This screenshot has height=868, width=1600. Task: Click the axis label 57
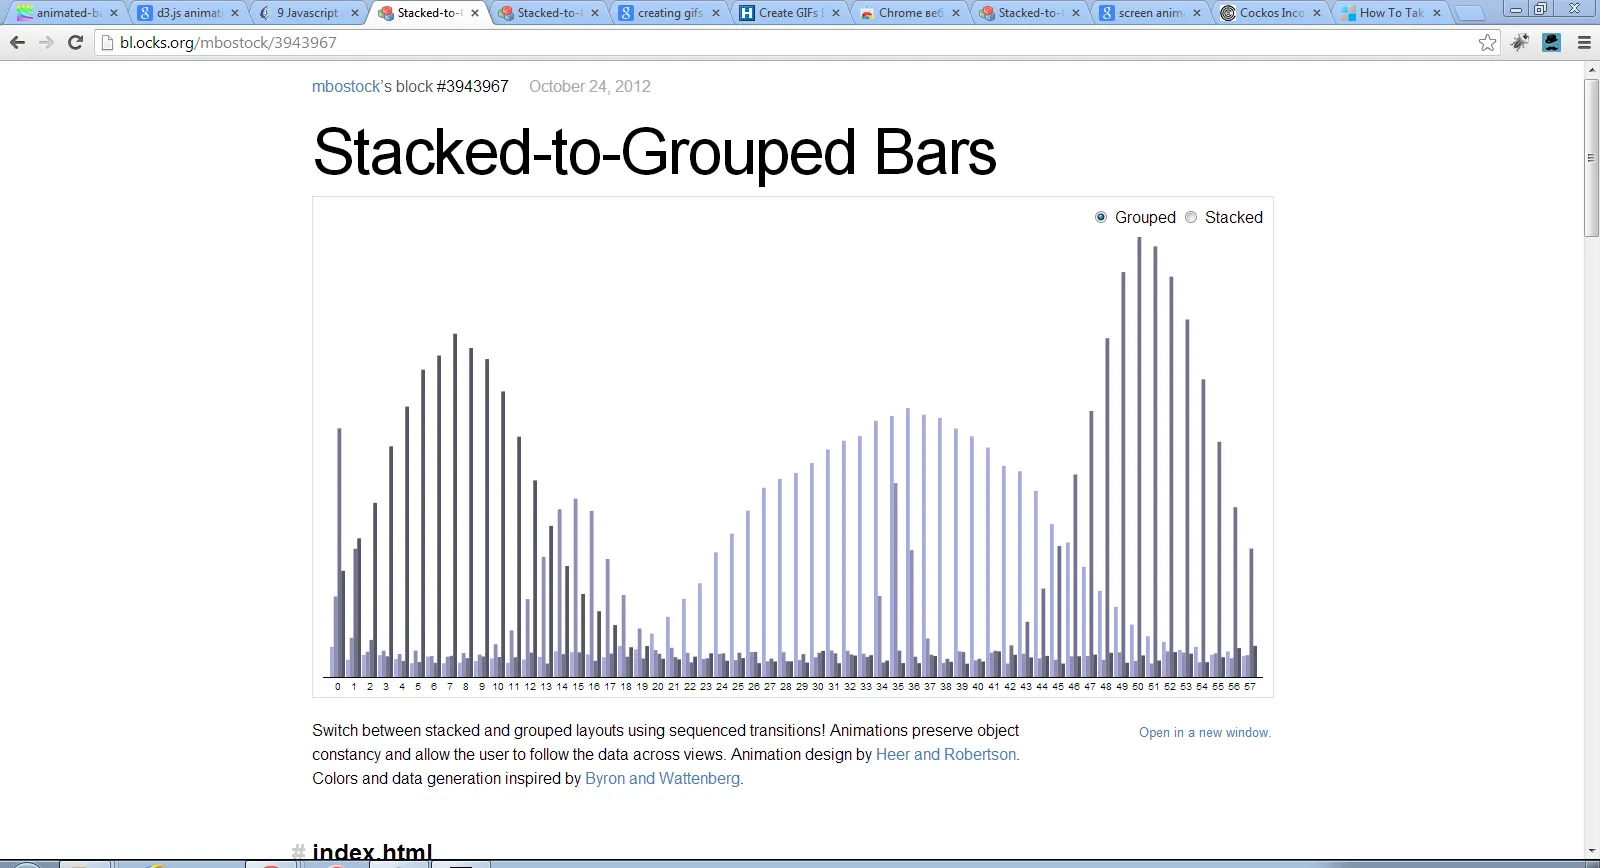1250,686
